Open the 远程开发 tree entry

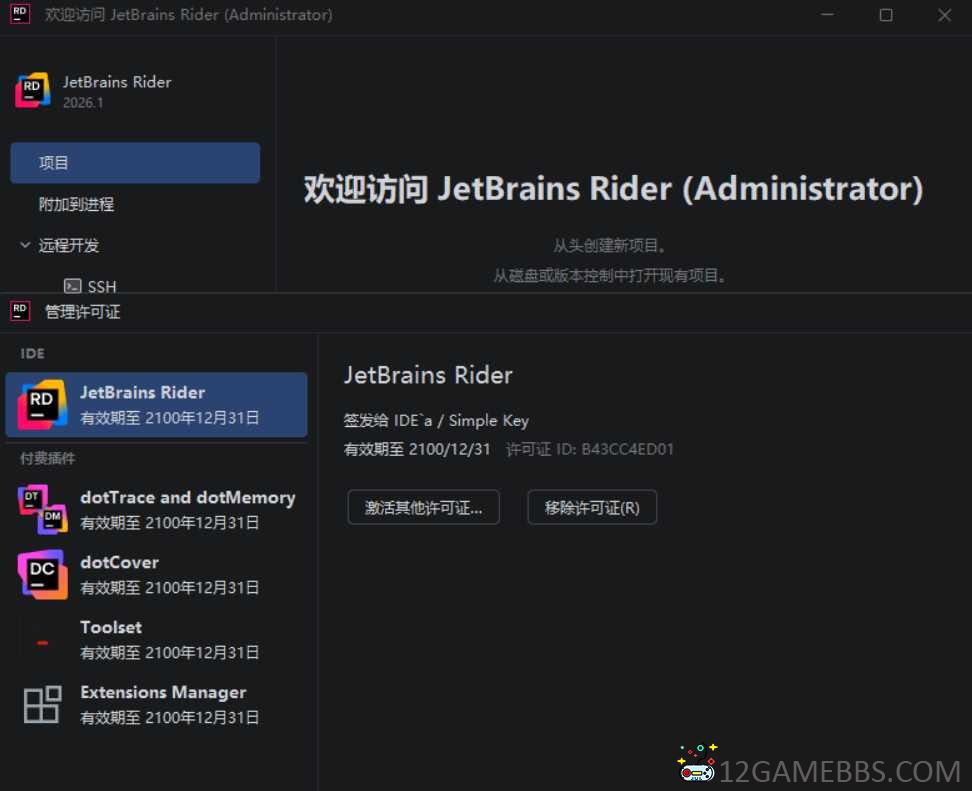(69, 245)
